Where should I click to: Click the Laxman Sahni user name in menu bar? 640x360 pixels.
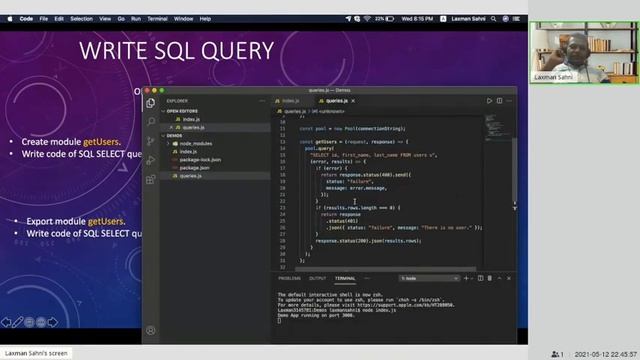coord(468,19)
